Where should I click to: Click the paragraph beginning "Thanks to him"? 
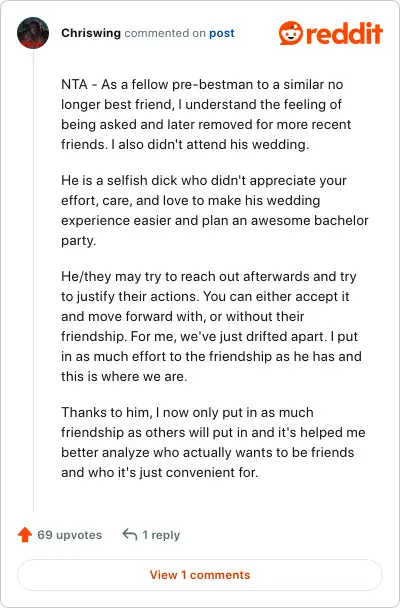213,442
